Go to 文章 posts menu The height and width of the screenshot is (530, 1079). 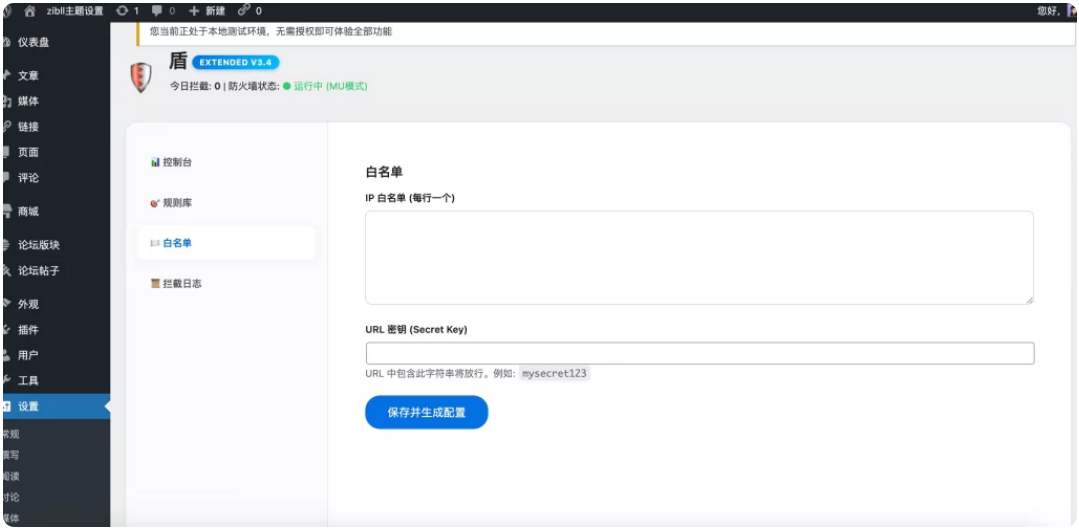click(28, 76)
